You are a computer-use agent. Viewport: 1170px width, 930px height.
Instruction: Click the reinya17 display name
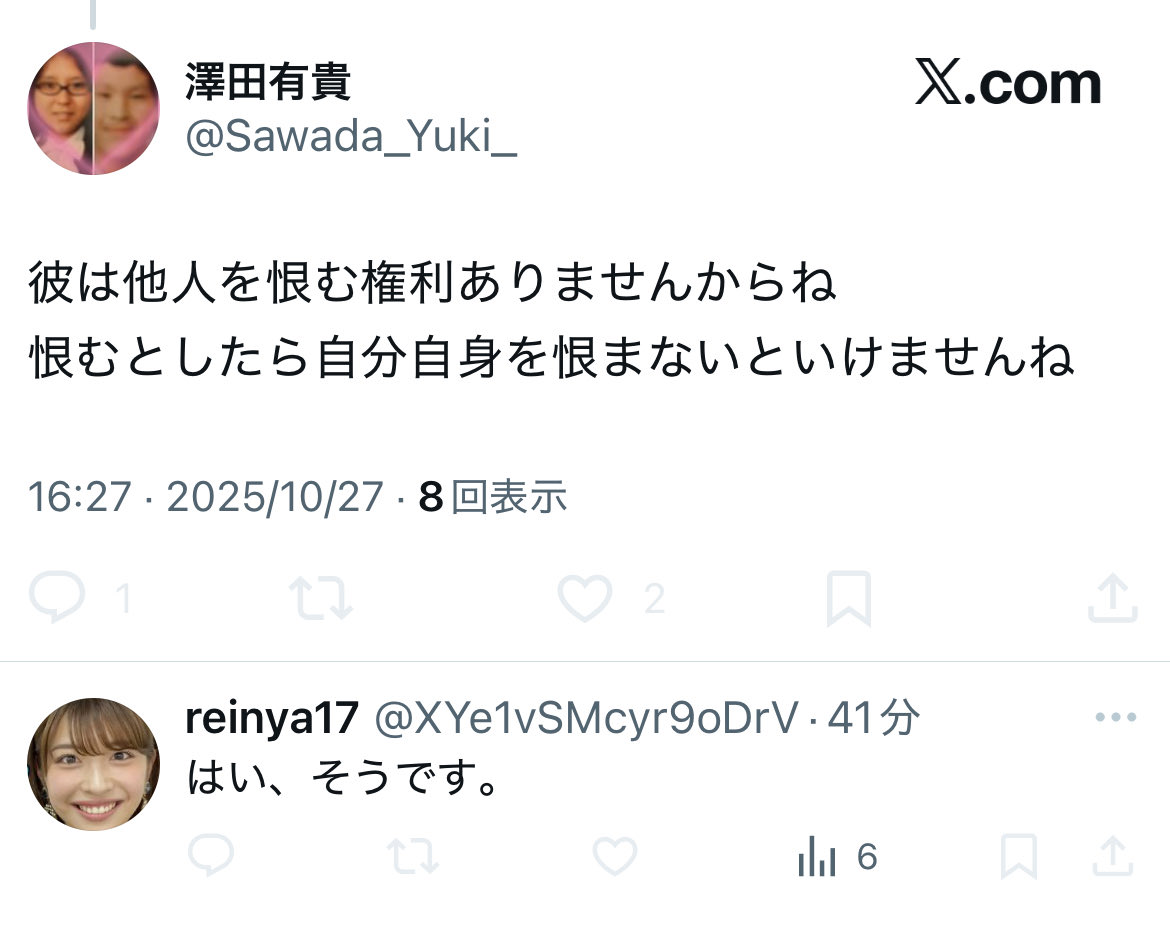click(x=272, y=718)
